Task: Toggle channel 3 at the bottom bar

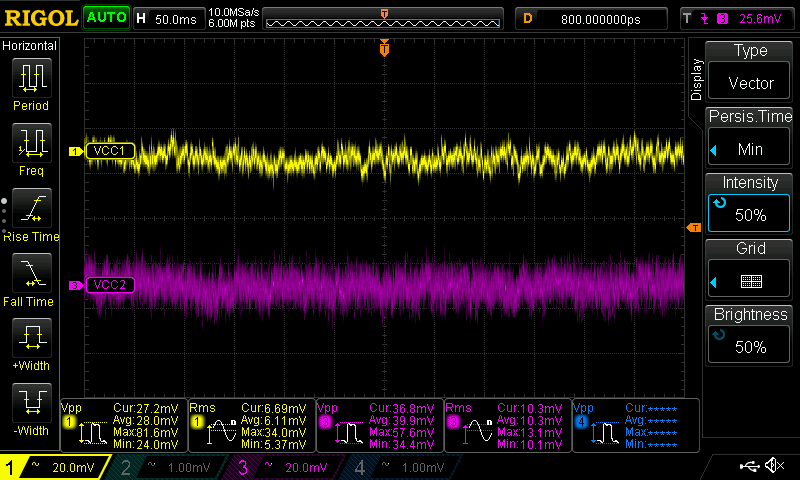Action: coord(283,467)
